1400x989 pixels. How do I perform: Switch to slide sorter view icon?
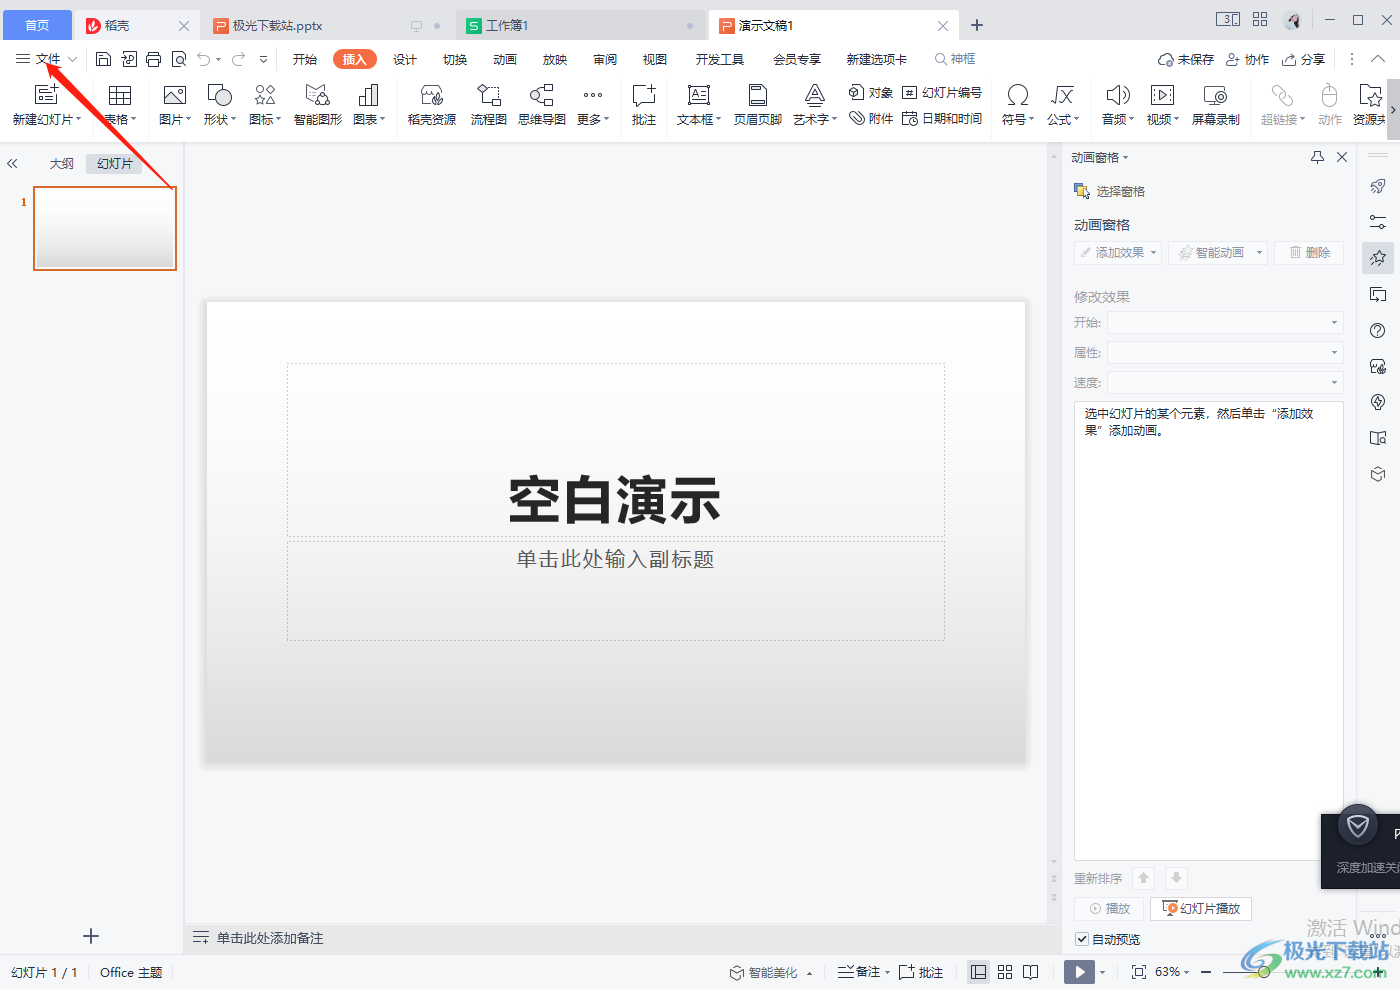click(1005, 972)
